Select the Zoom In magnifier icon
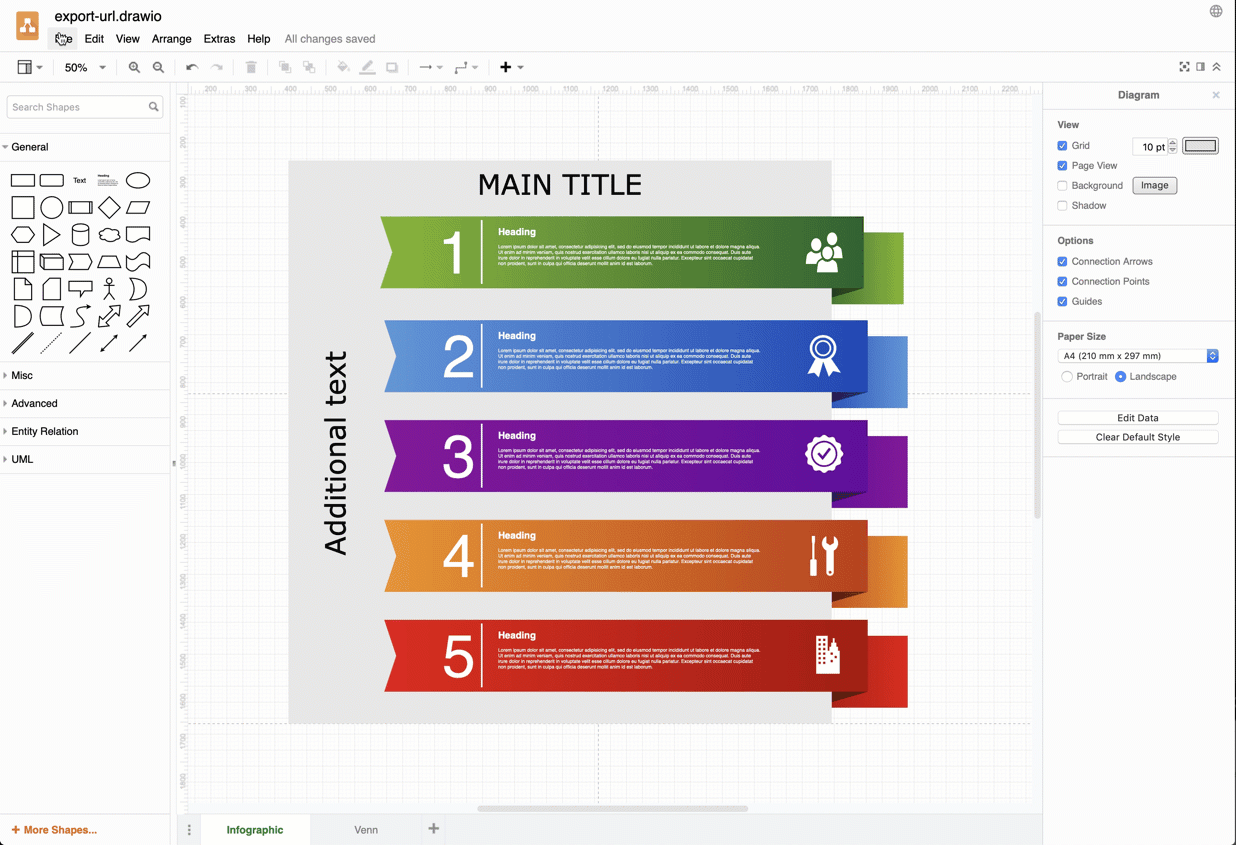The image size is (1236, 845). (134, 67)
